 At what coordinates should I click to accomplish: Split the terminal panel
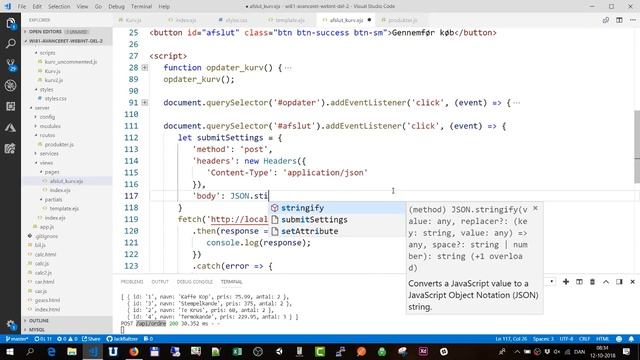[579, 282]
